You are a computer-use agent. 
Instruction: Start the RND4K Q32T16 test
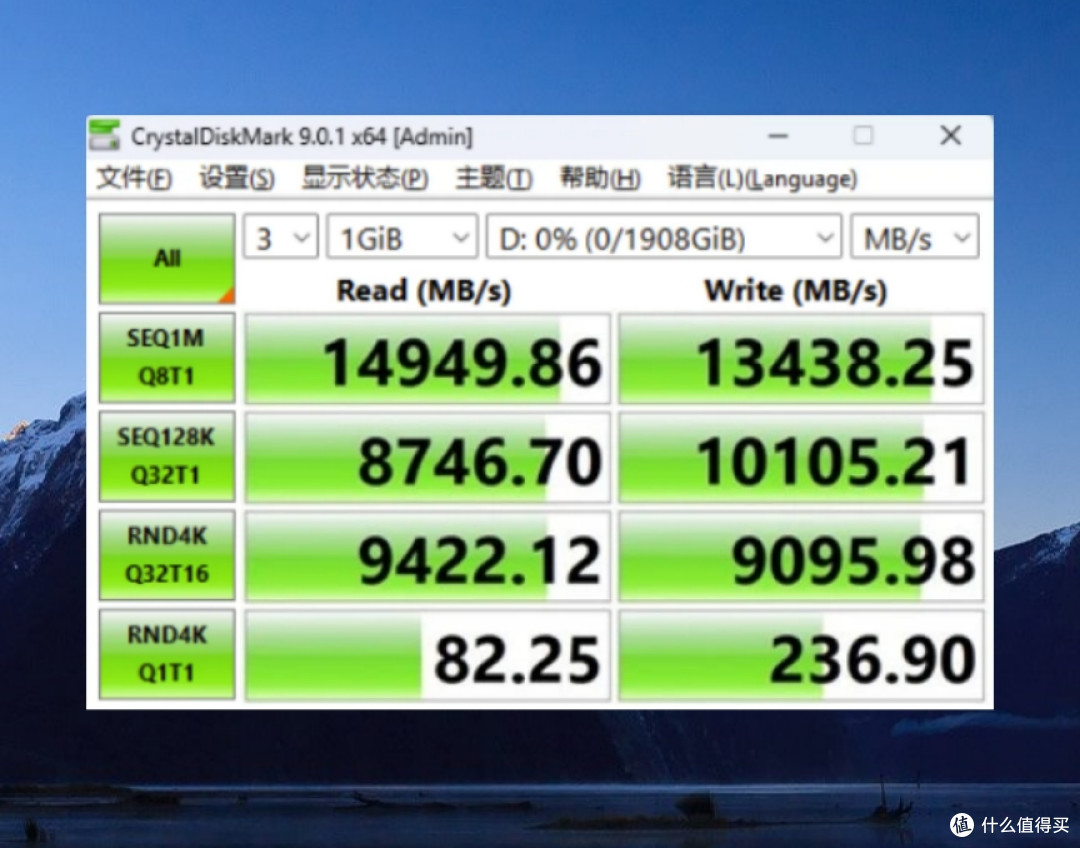click(167, 555)
